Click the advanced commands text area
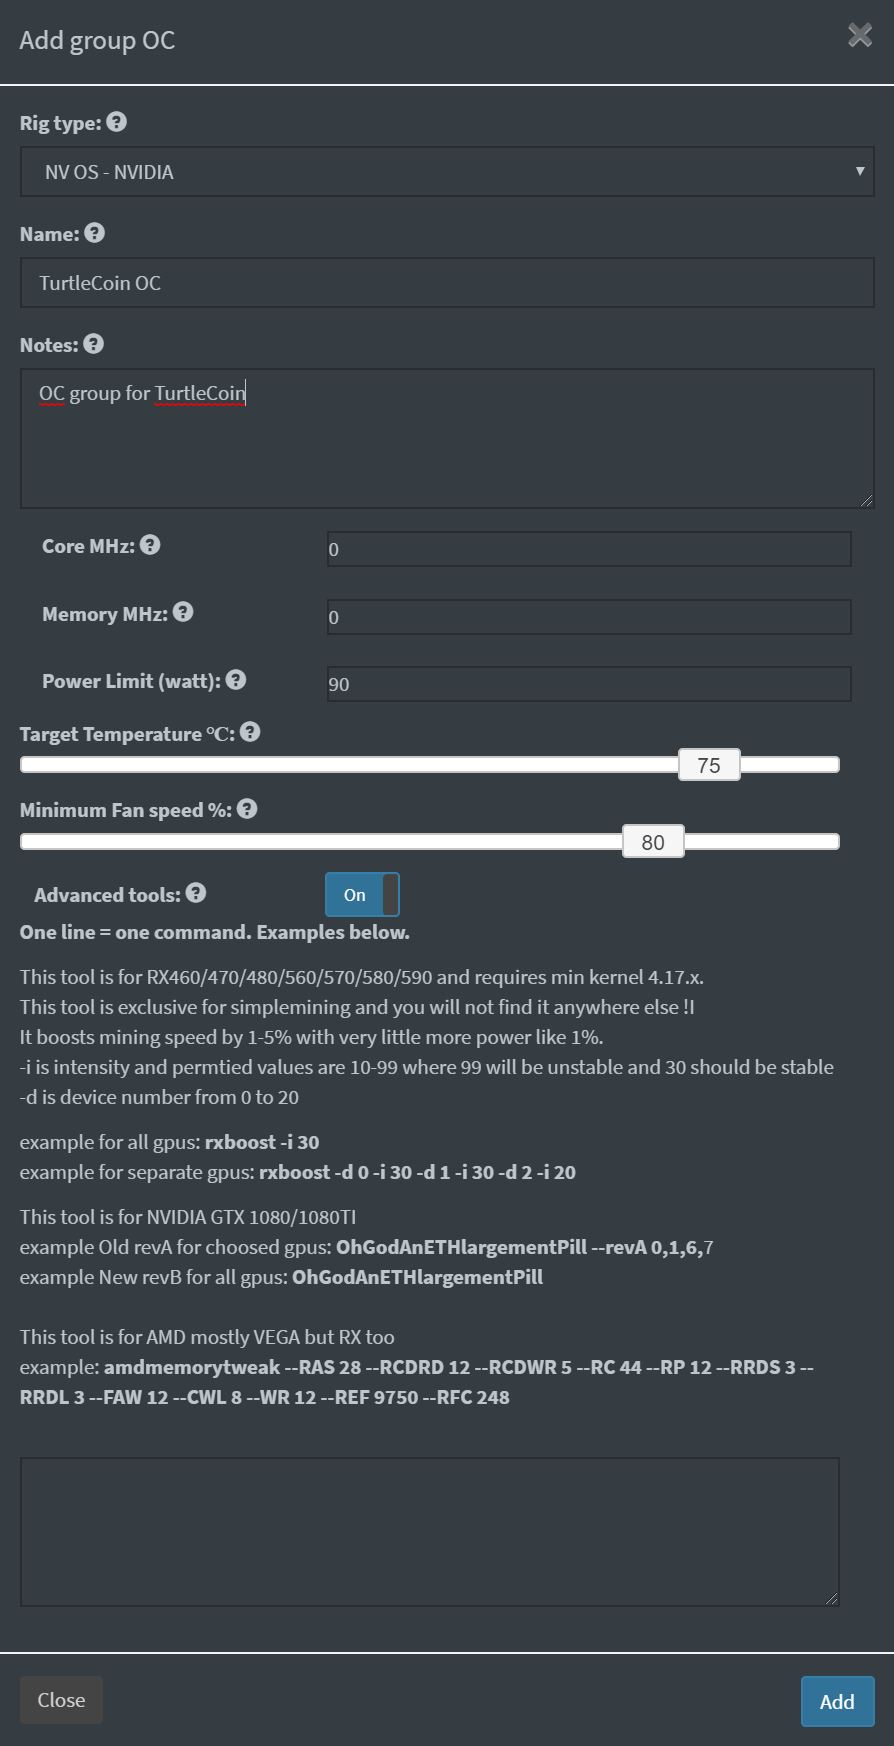Image resolution: width=894 pixels, height=1746 pixels. pos(429,1531)
